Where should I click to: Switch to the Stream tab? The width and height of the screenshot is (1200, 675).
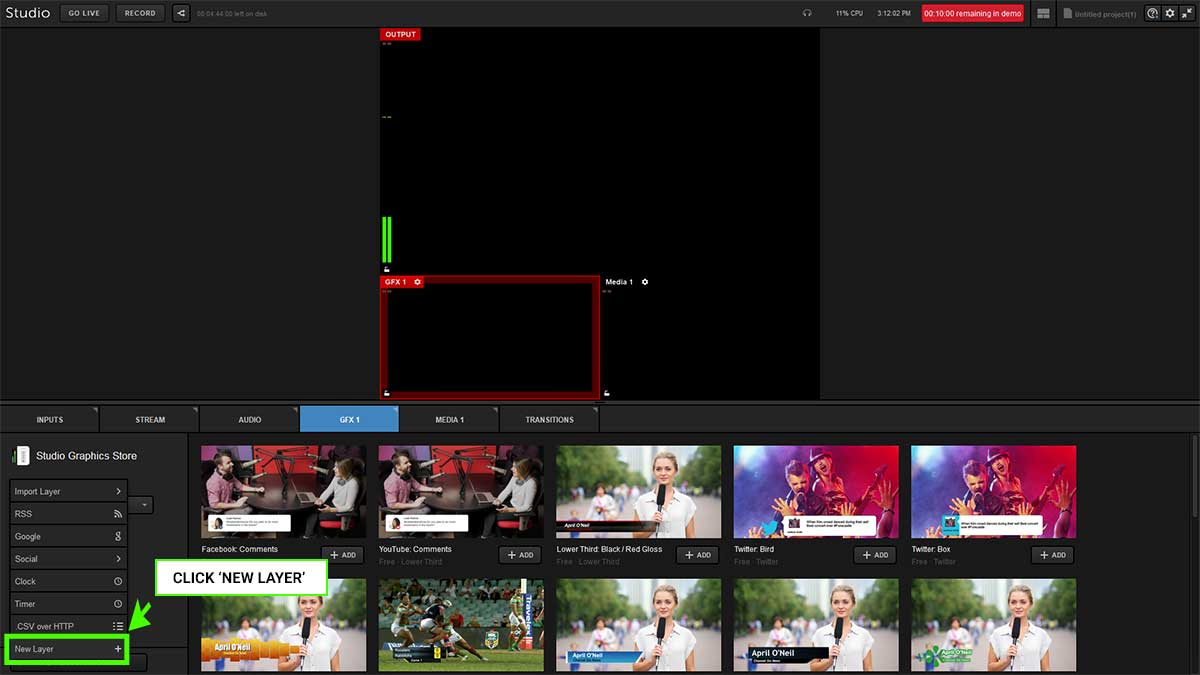pyautogui.click(x=150, y=419)
